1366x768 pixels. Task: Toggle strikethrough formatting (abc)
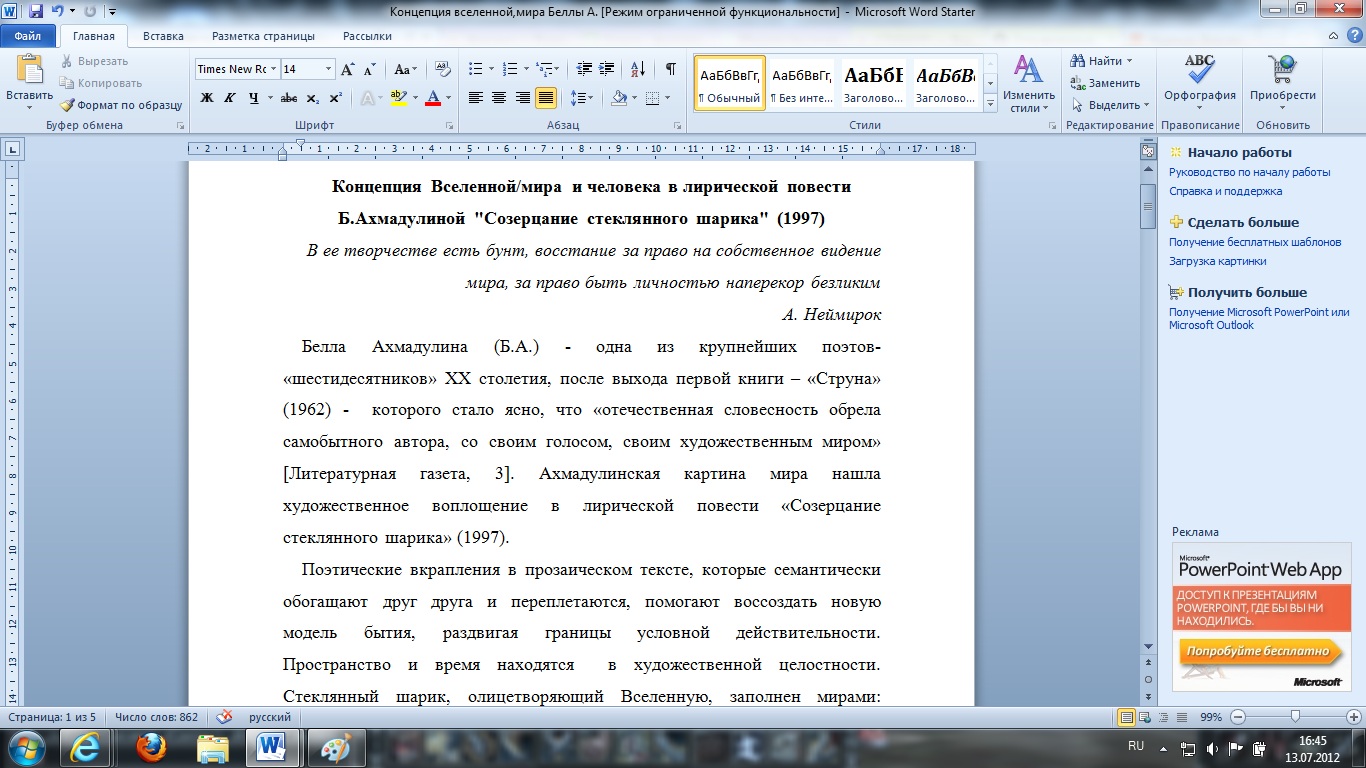(x=289, y=98)
